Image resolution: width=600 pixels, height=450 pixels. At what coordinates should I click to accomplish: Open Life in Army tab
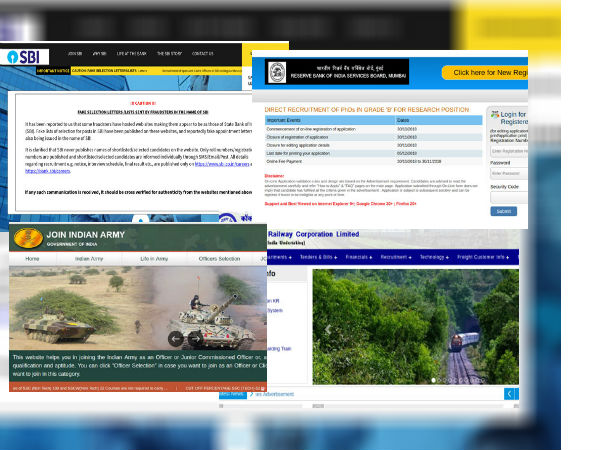(154, 259)
